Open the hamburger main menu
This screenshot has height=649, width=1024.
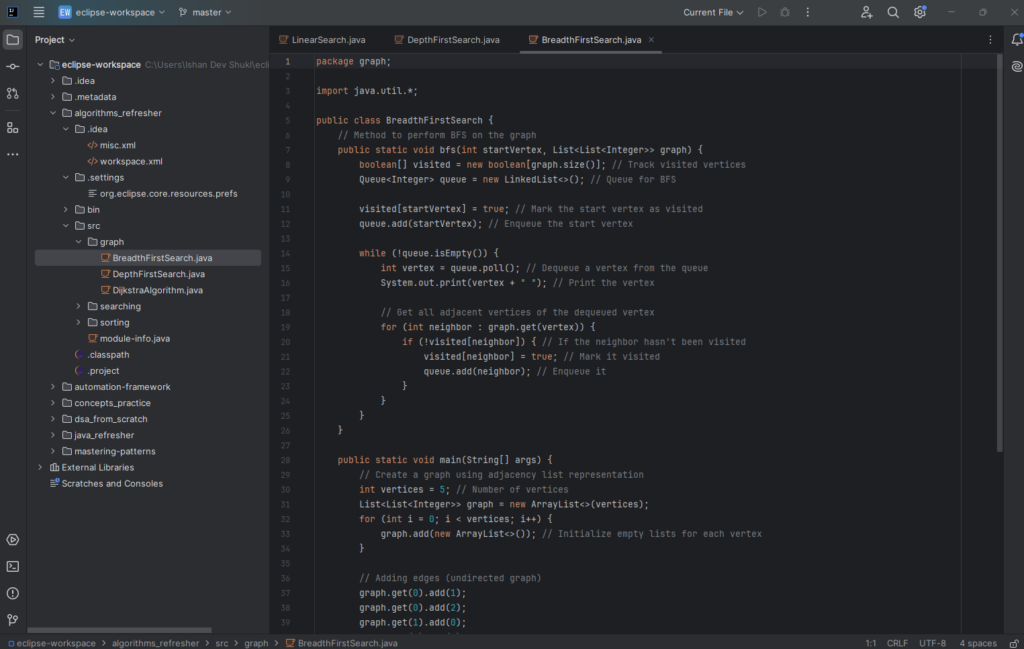[38, 12]
